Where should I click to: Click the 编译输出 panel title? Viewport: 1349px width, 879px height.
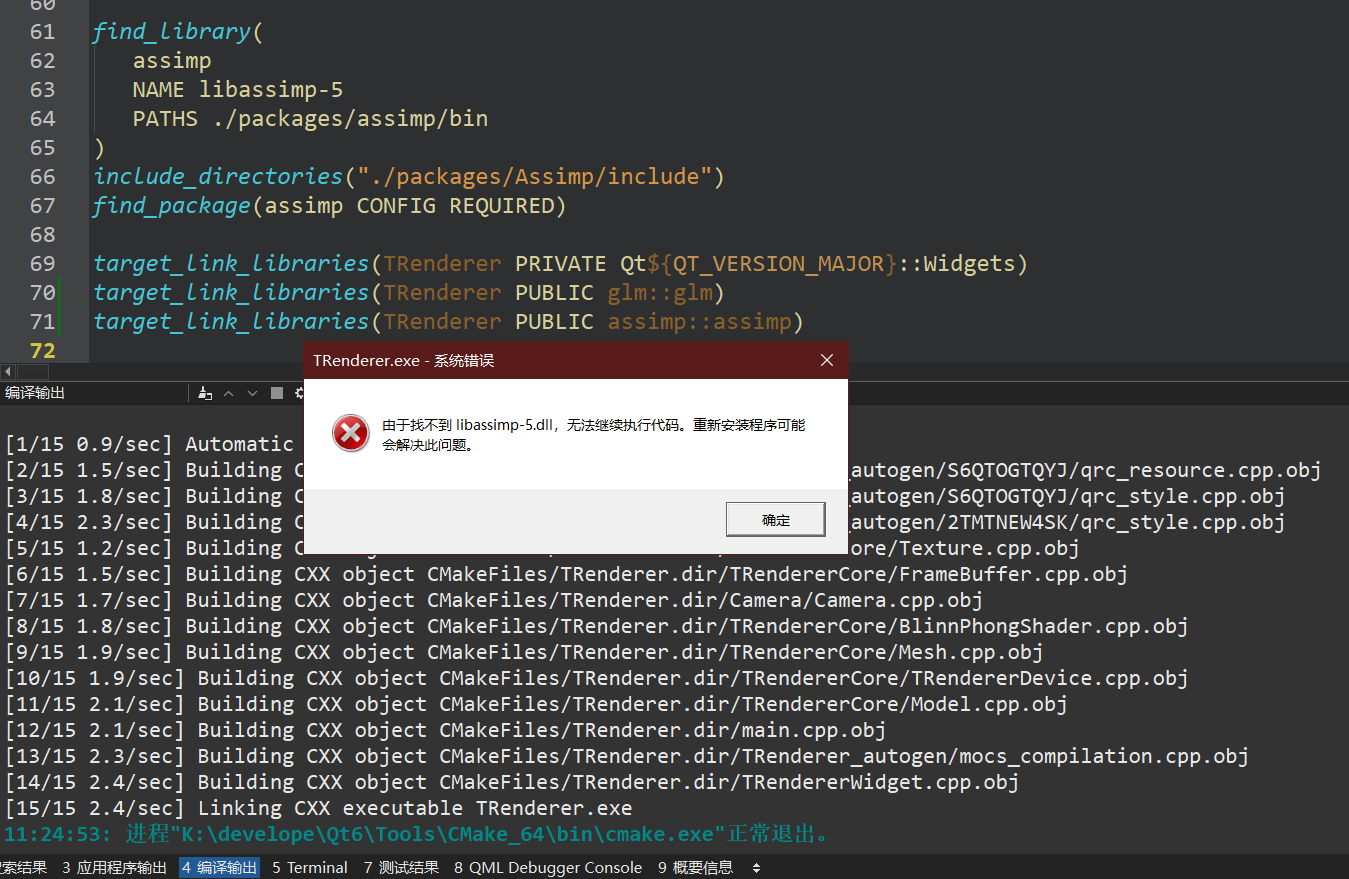(35, 393)
